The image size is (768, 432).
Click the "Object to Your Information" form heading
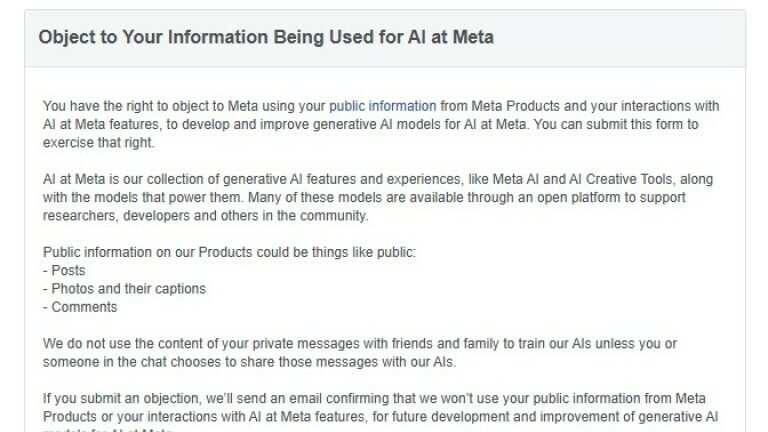point(266,37)
